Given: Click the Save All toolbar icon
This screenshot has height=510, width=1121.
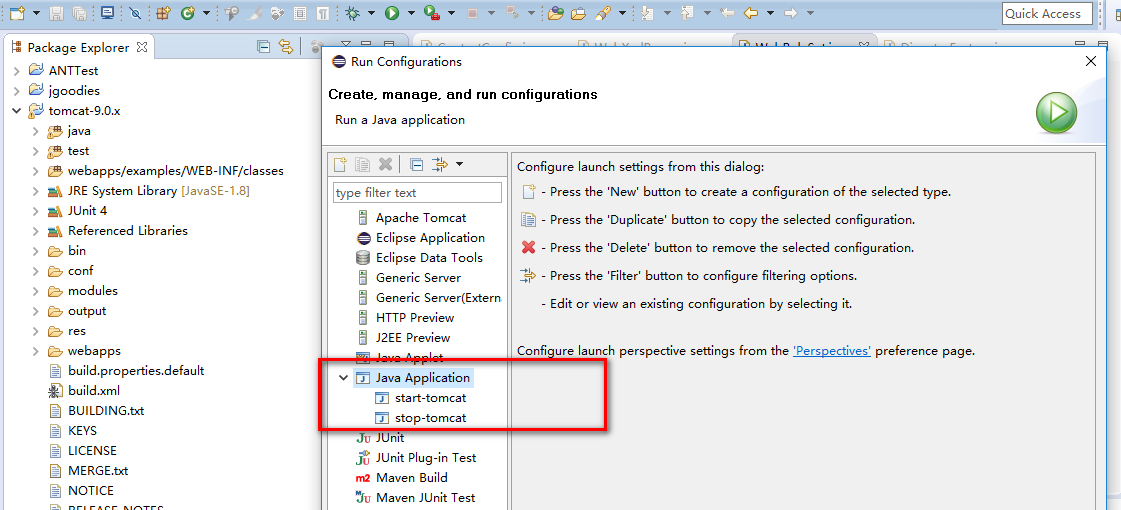Looking at the screenshot, I should (79, 12).
